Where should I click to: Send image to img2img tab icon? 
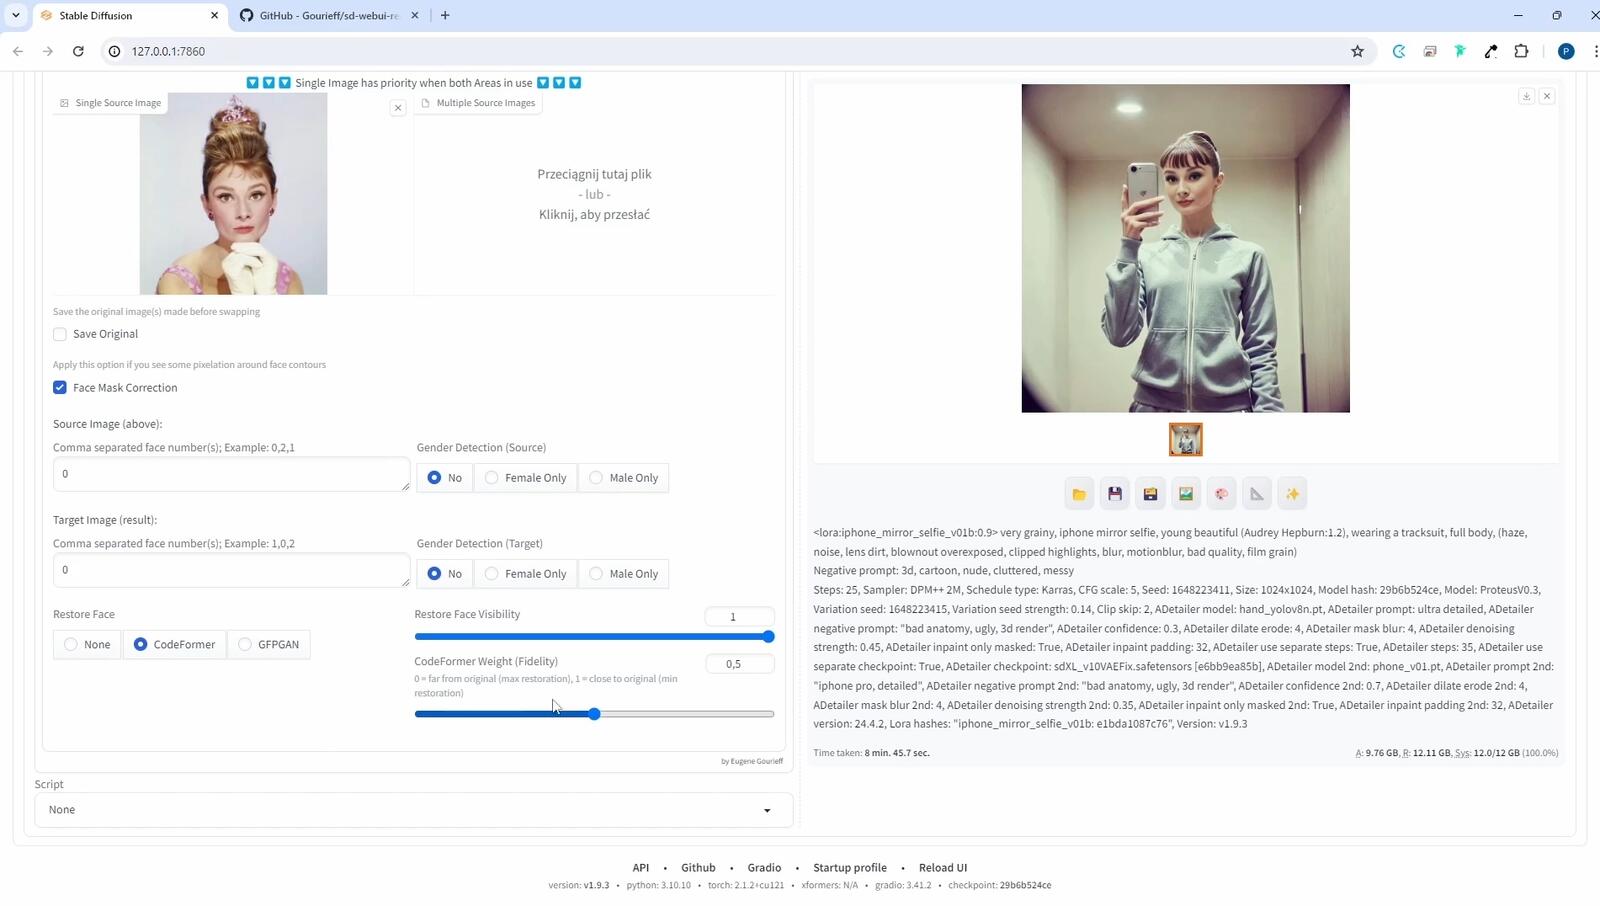pos(1186,494)
